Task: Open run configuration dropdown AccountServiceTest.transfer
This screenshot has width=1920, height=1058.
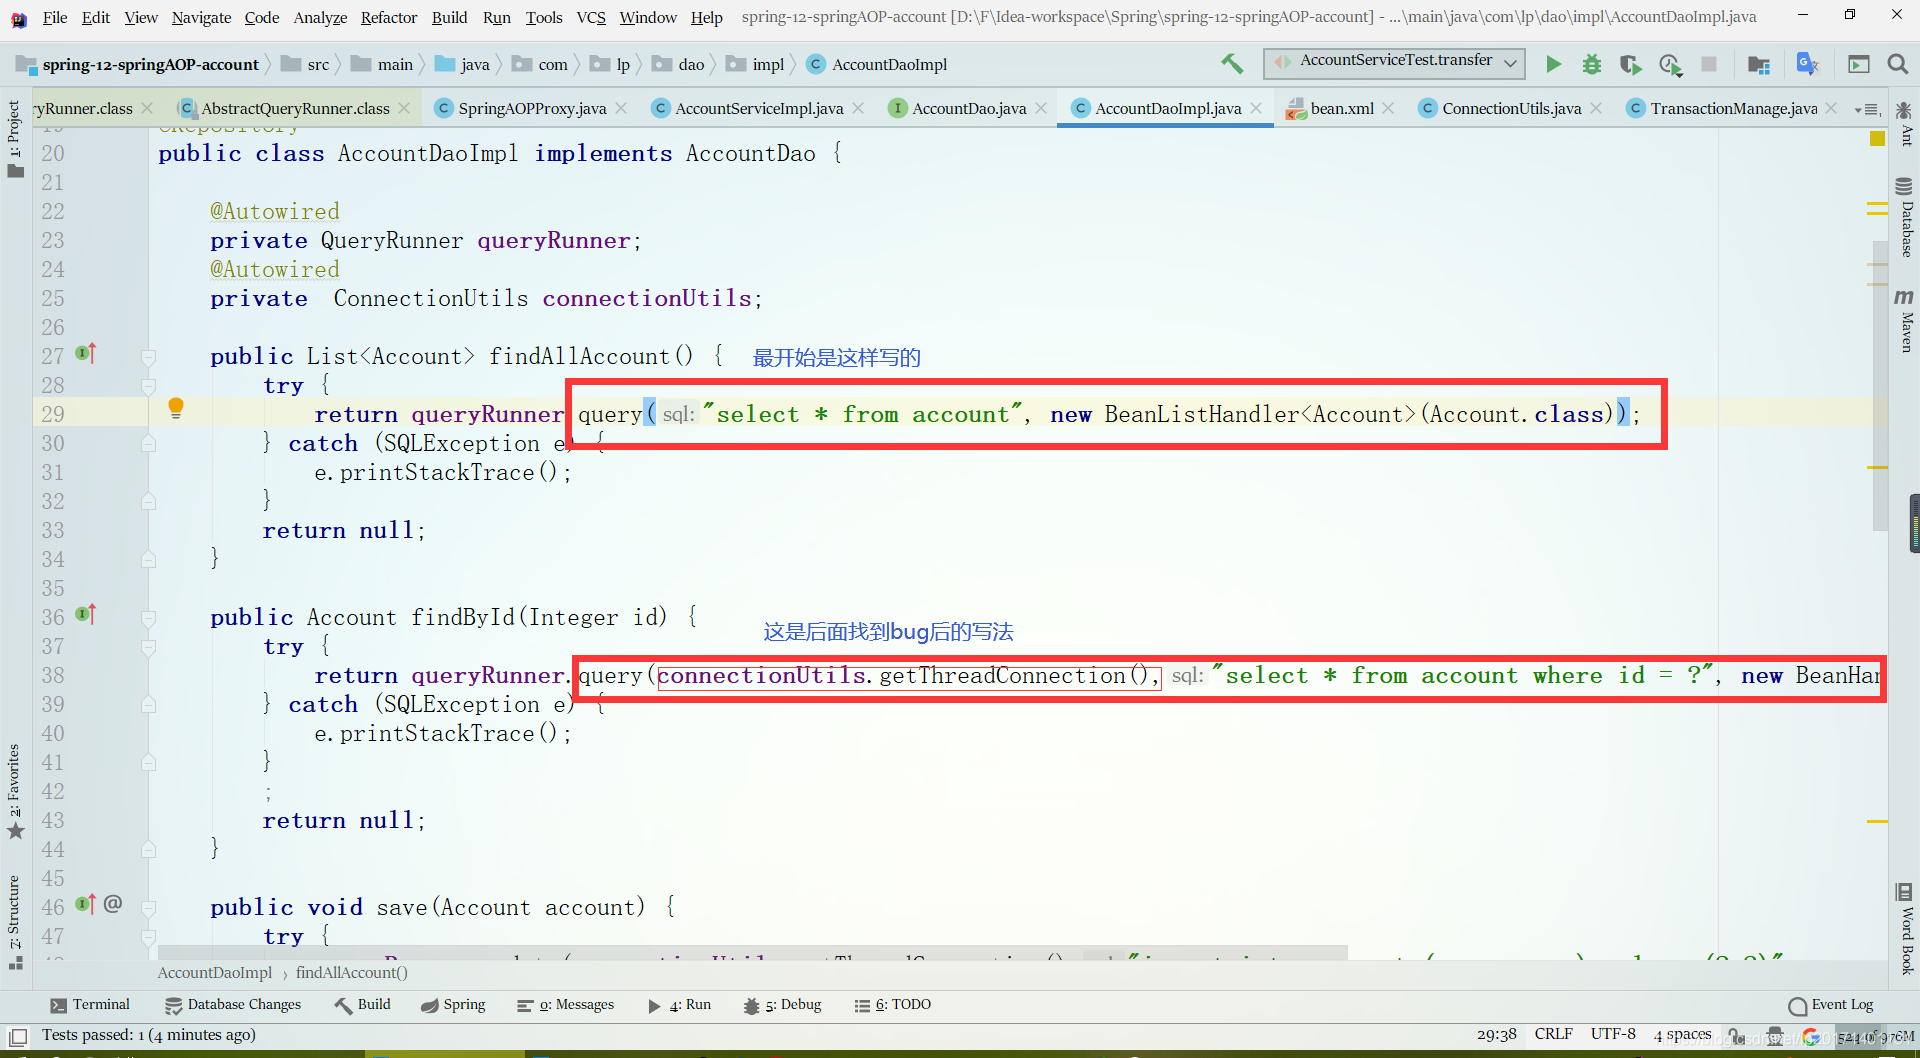Action: (x=1395, y=63)
